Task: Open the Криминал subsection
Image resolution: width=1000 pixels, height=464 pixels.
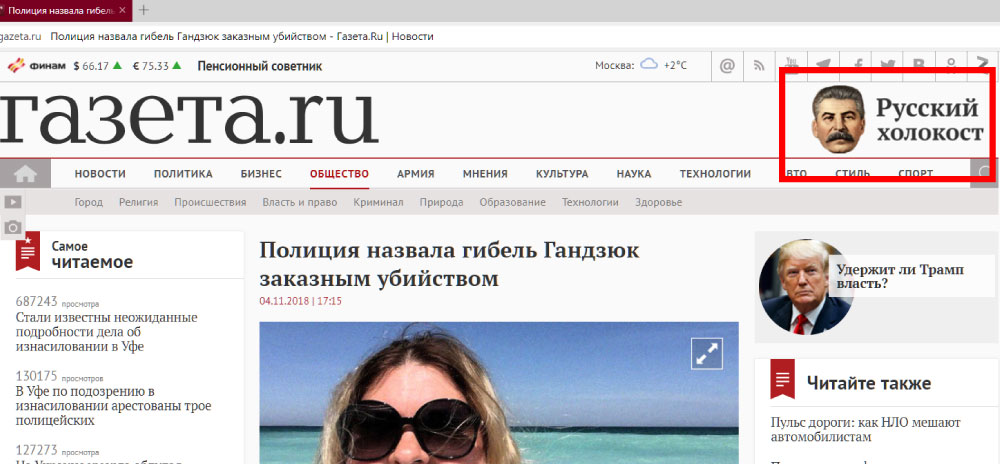Action: pos(379,202)
